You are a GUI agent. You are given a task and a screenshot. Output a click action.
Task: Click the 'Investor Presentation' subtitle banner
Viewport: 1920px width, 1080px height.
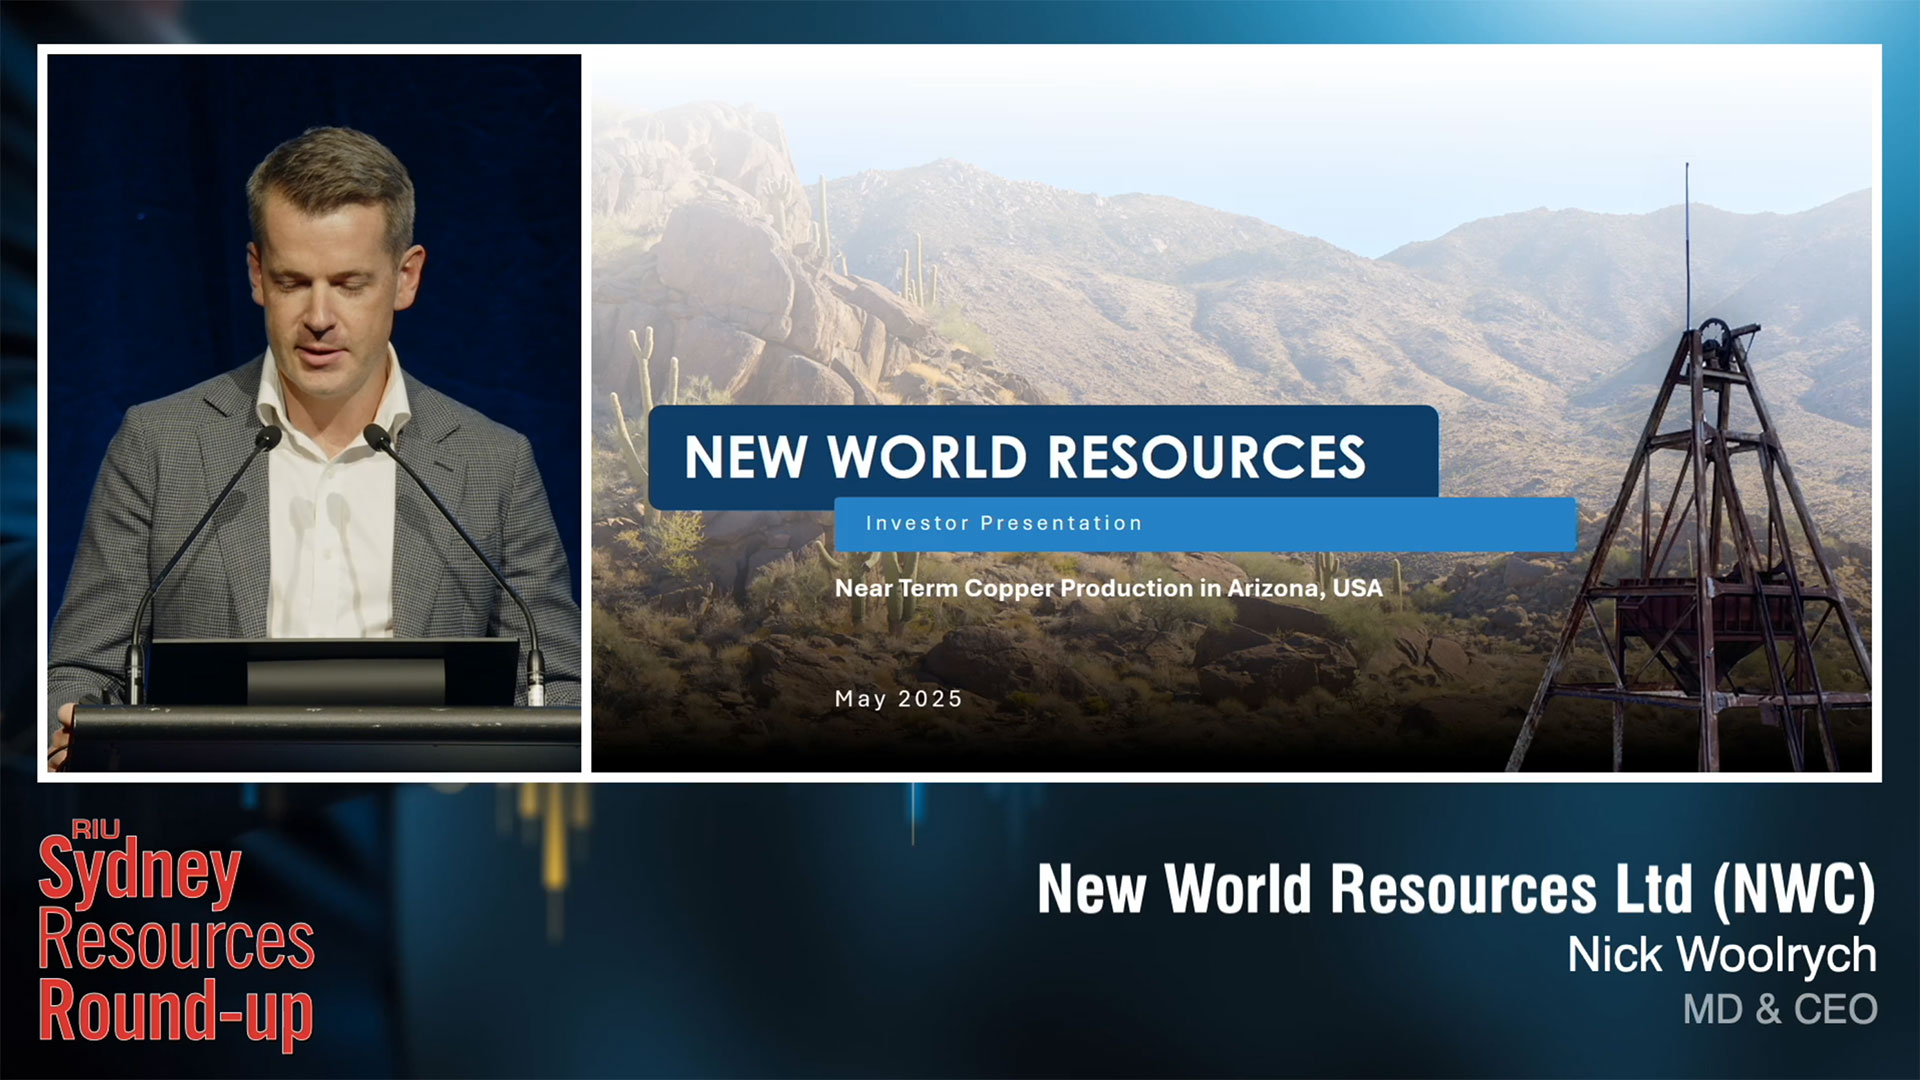tap(1205, 524)
